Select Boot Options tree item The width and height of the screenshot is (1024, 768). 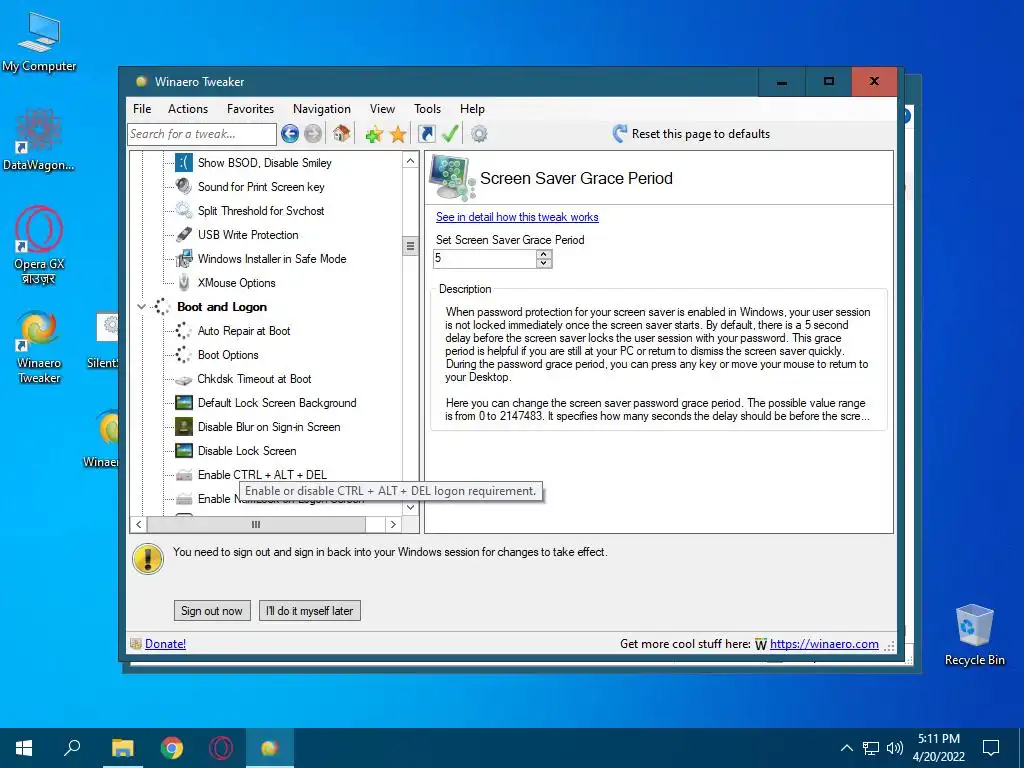(x=228, y=355)
